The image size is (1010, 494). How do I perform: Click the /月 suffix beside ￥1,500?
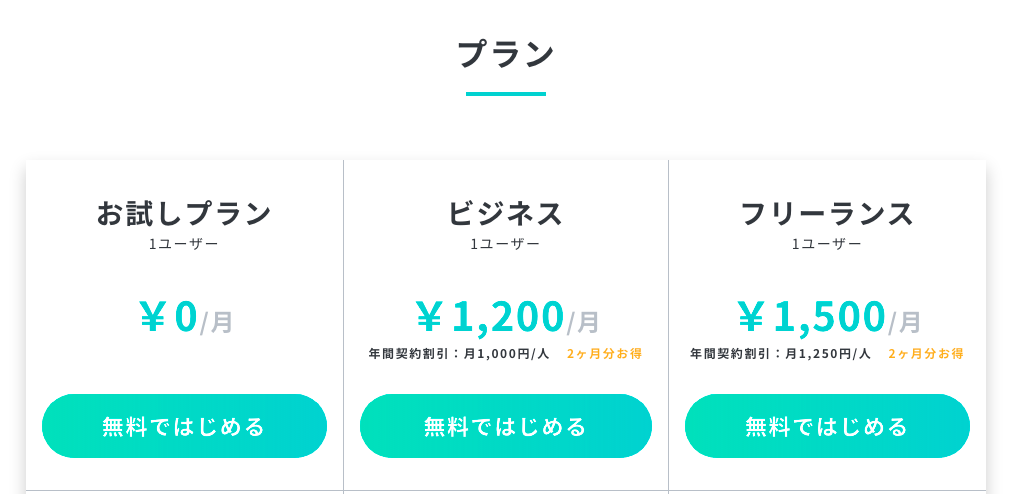click(x=904, y=321)
